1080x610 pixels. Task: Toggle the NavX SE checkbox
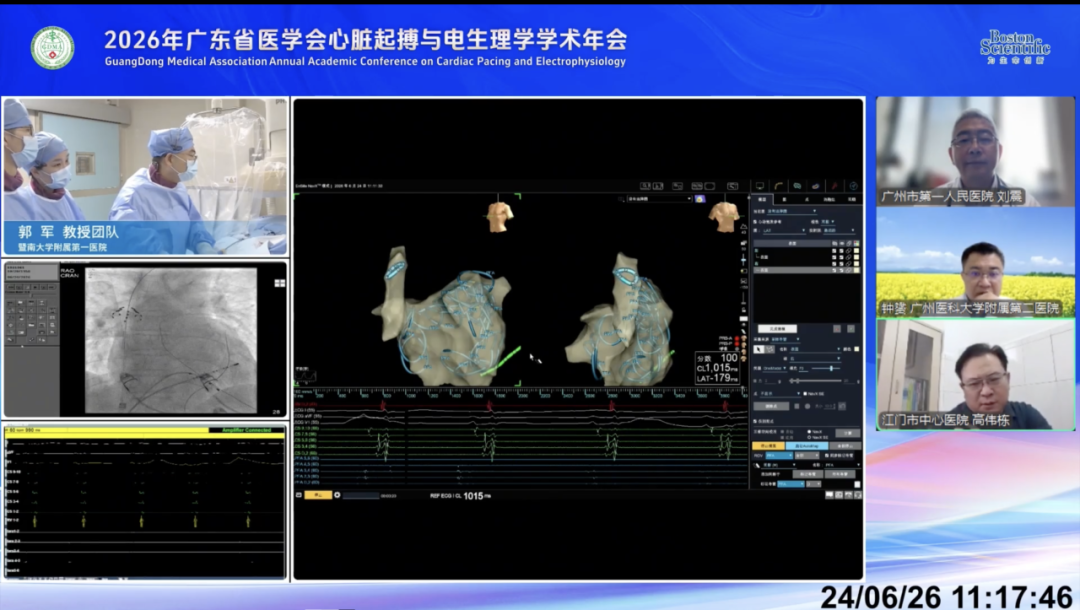coord(805,394)
